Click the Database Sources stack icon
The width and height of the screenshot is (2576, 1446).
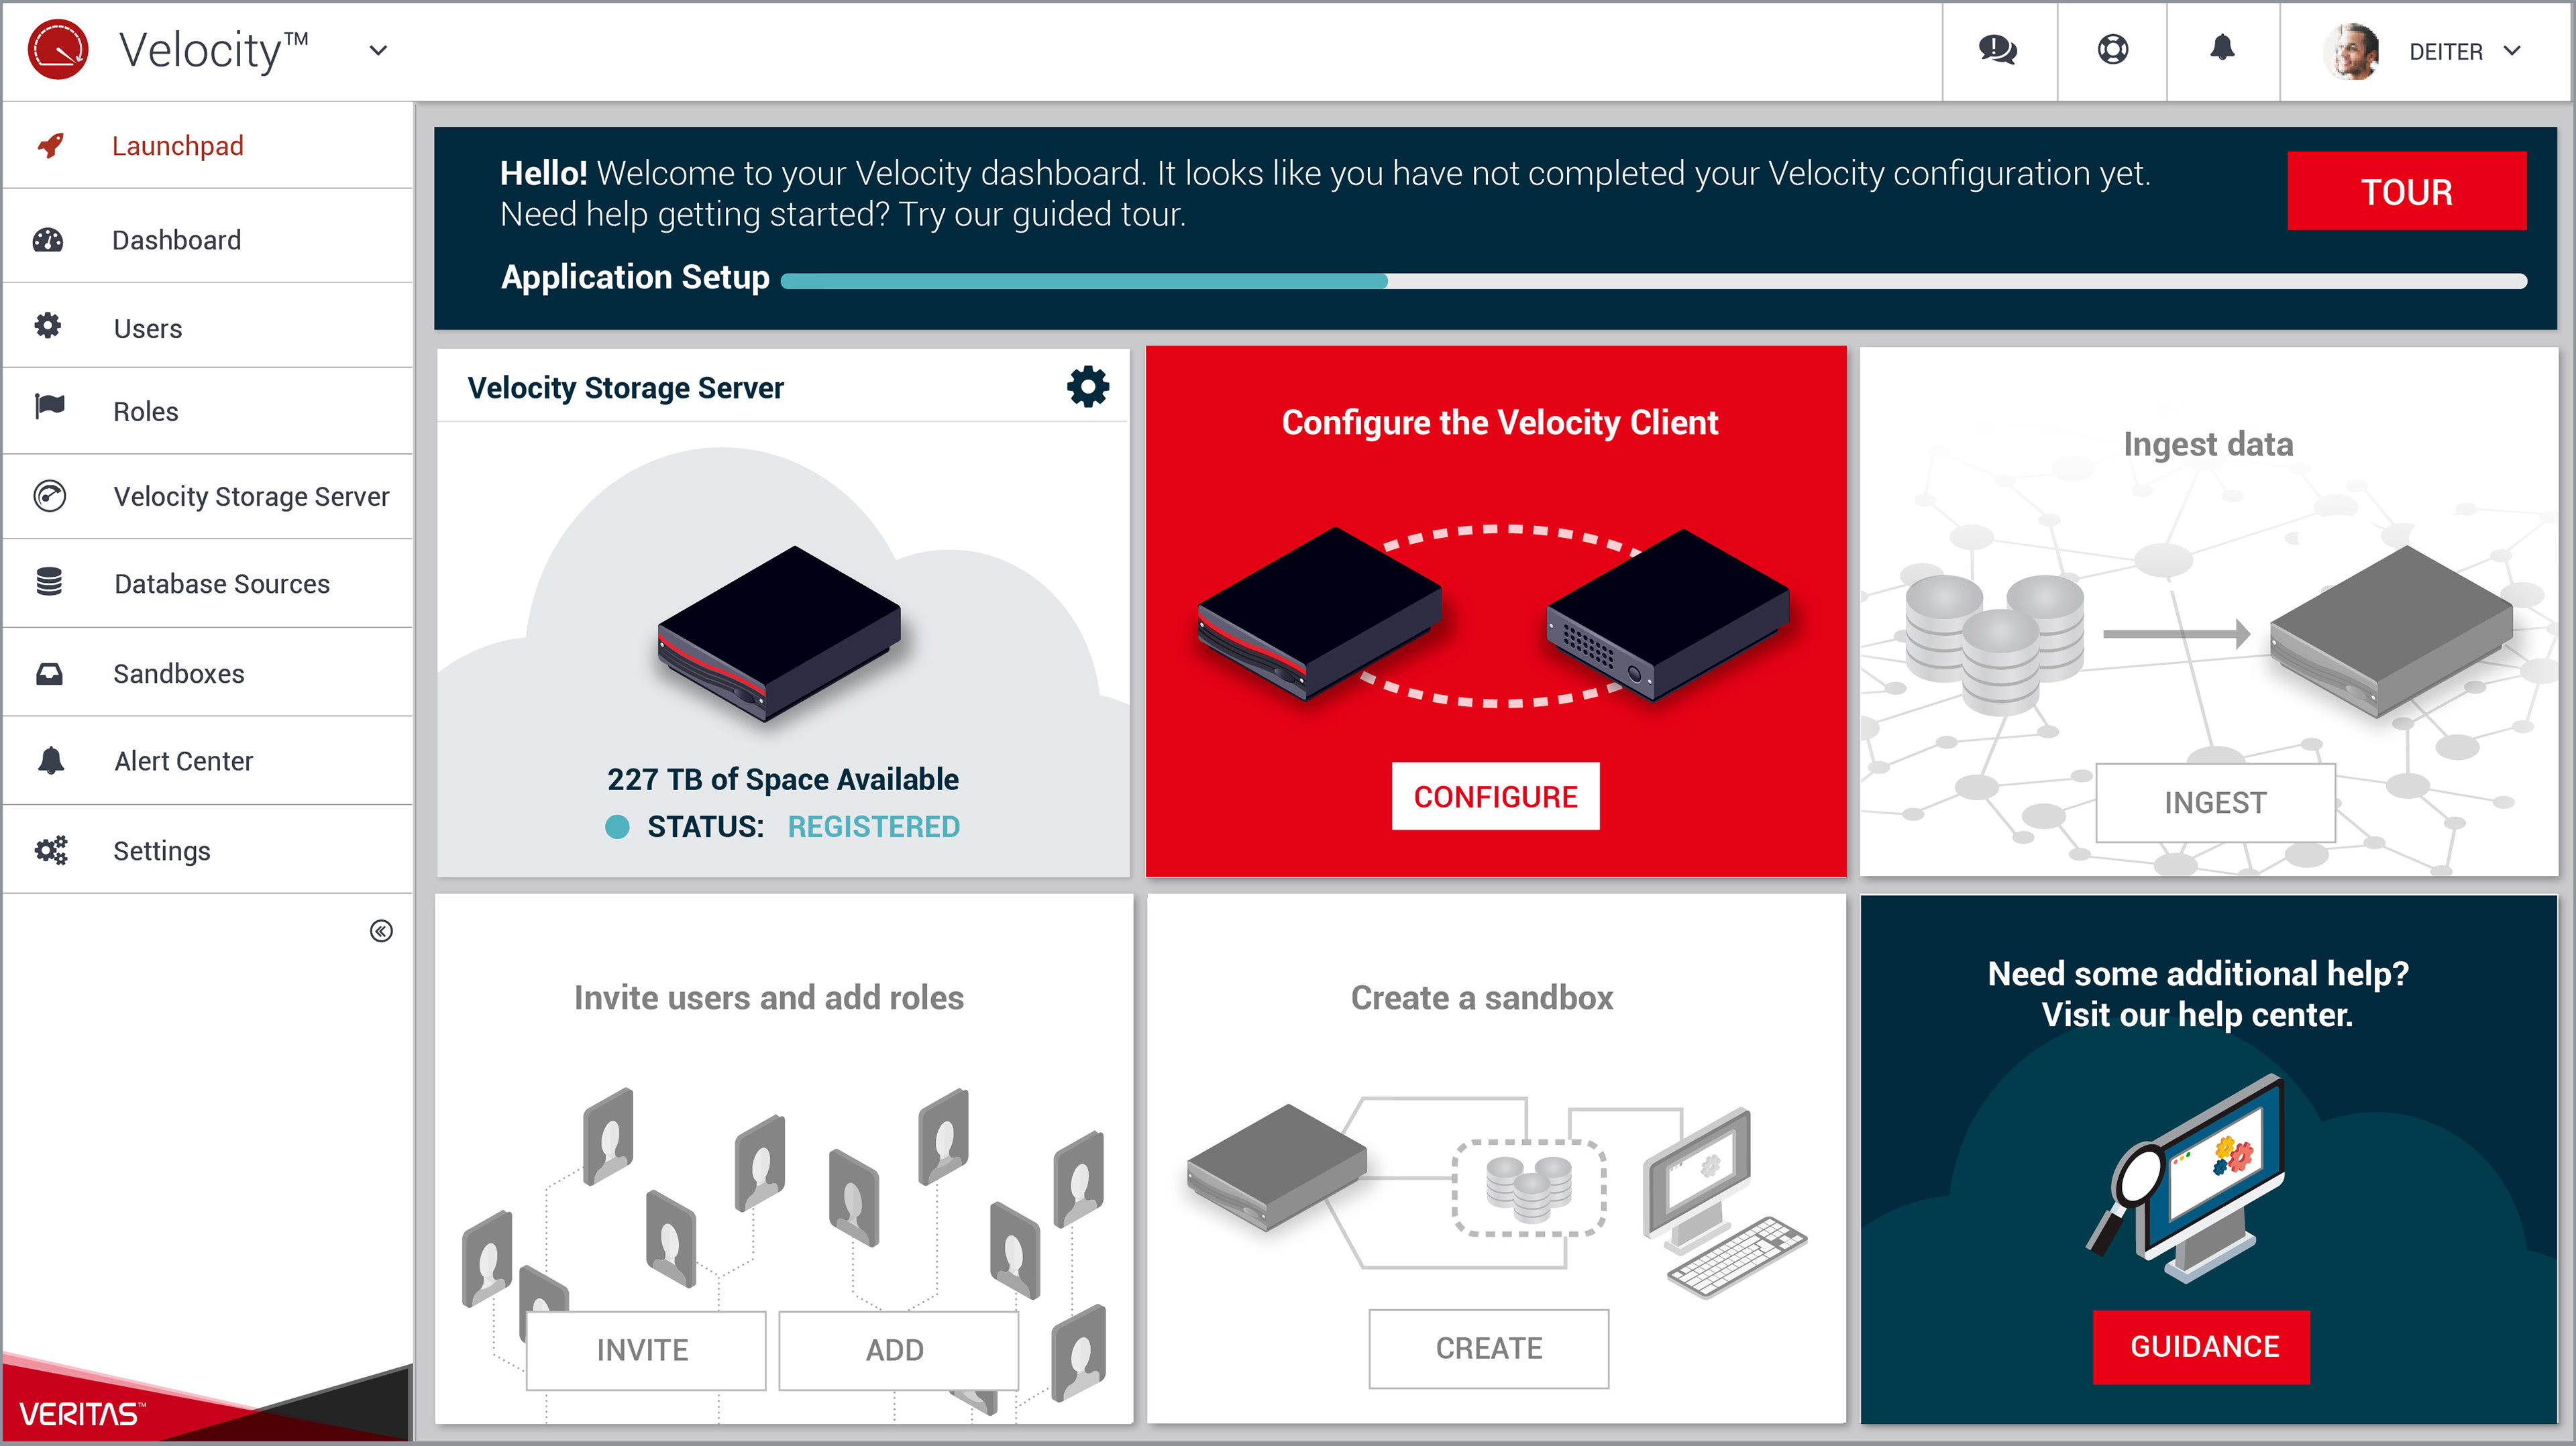(x=49, y=582)
